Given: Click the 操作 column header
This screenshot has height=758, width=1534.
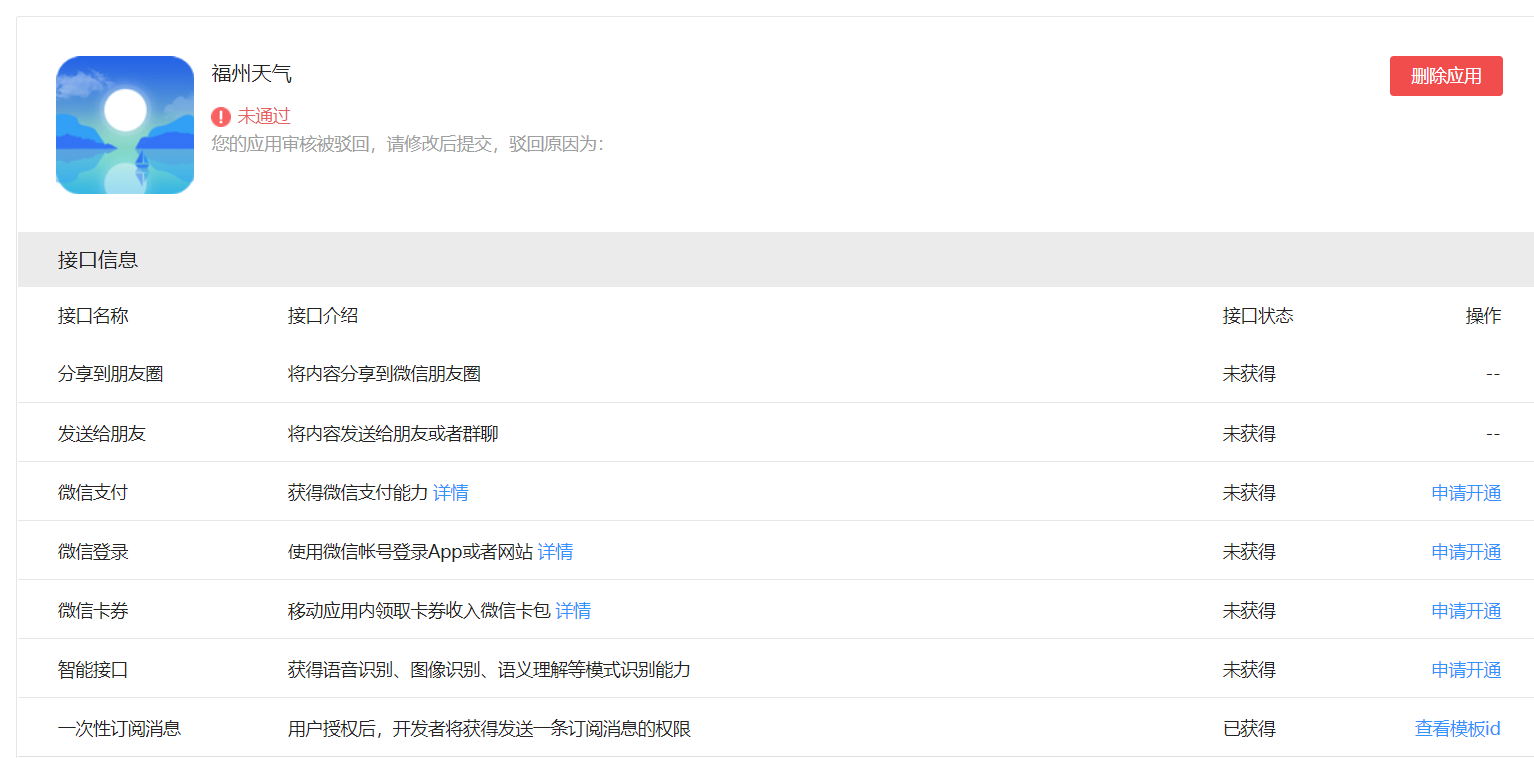Looking at the screenshot, I should (x=1484, y=316).
